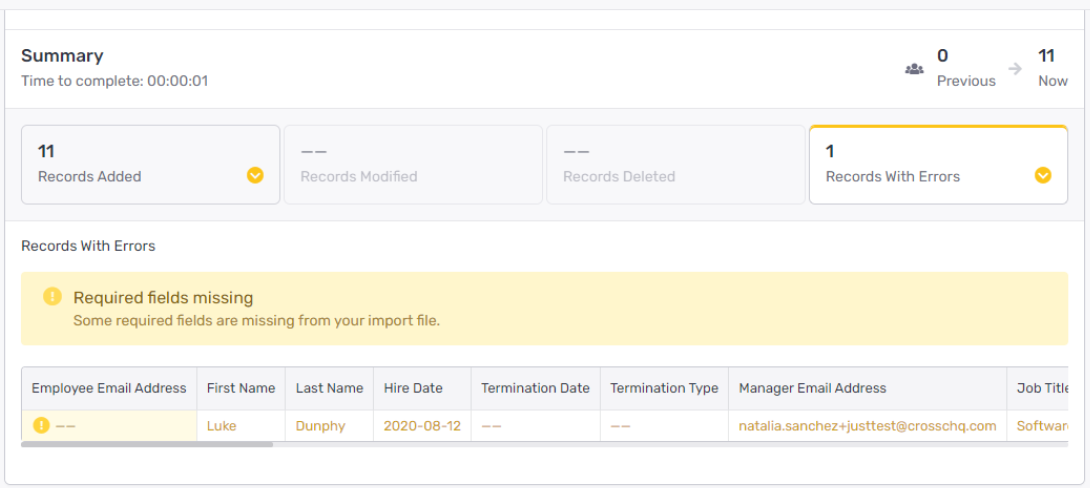Select the Records Added card
The height and width of the screenshot is (488, 1090).
[x=151, y=165]
